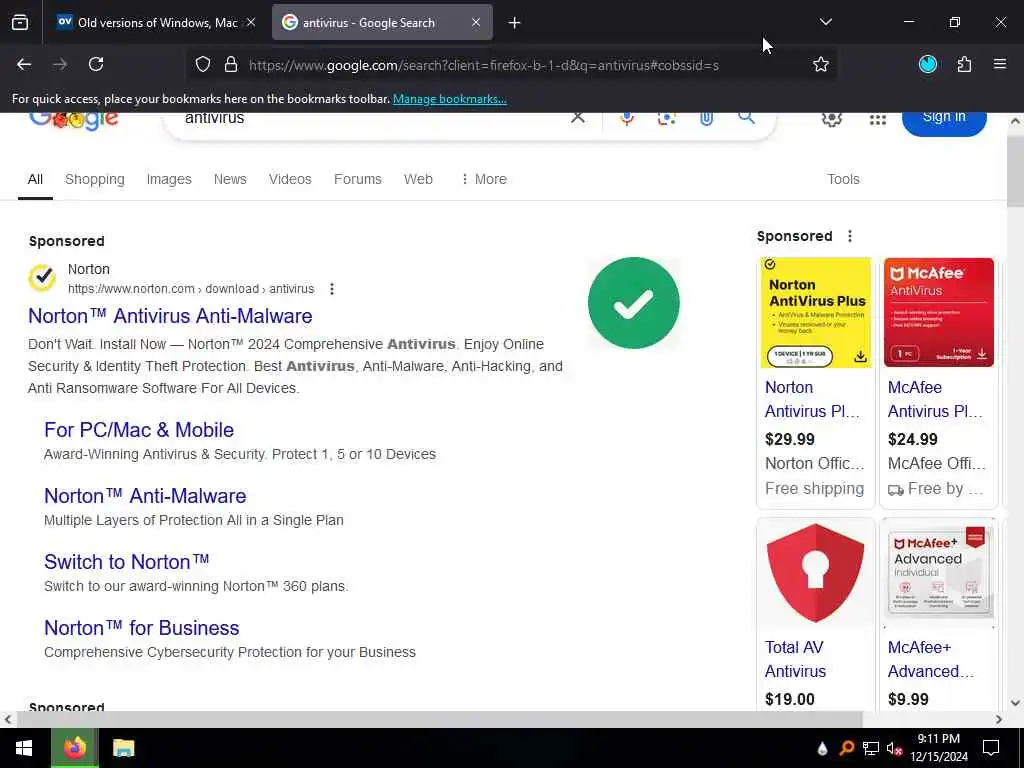1024x768 pixels.
Task: Open the Total AV Antivirus shopping title
Action: coord(795,659)
